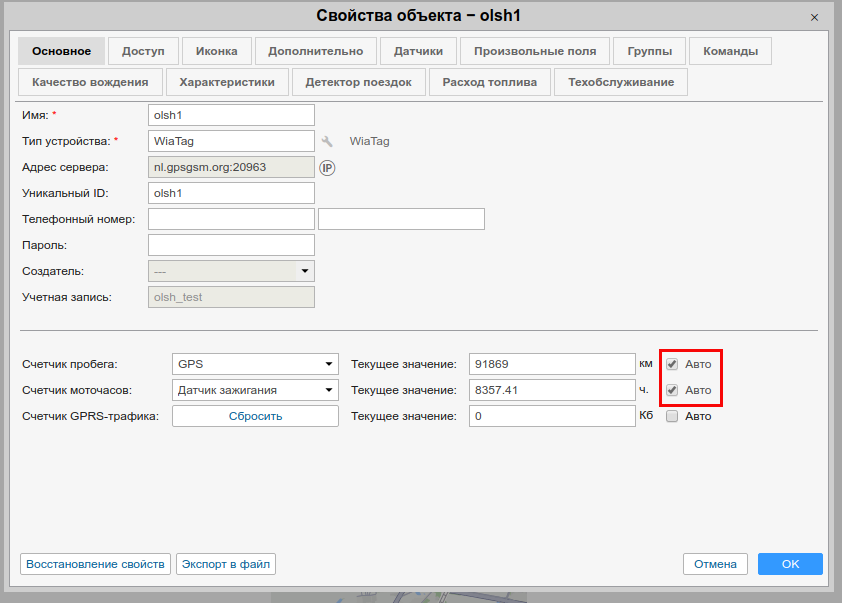Open the Создатель dropdown

tap(231, 271)
